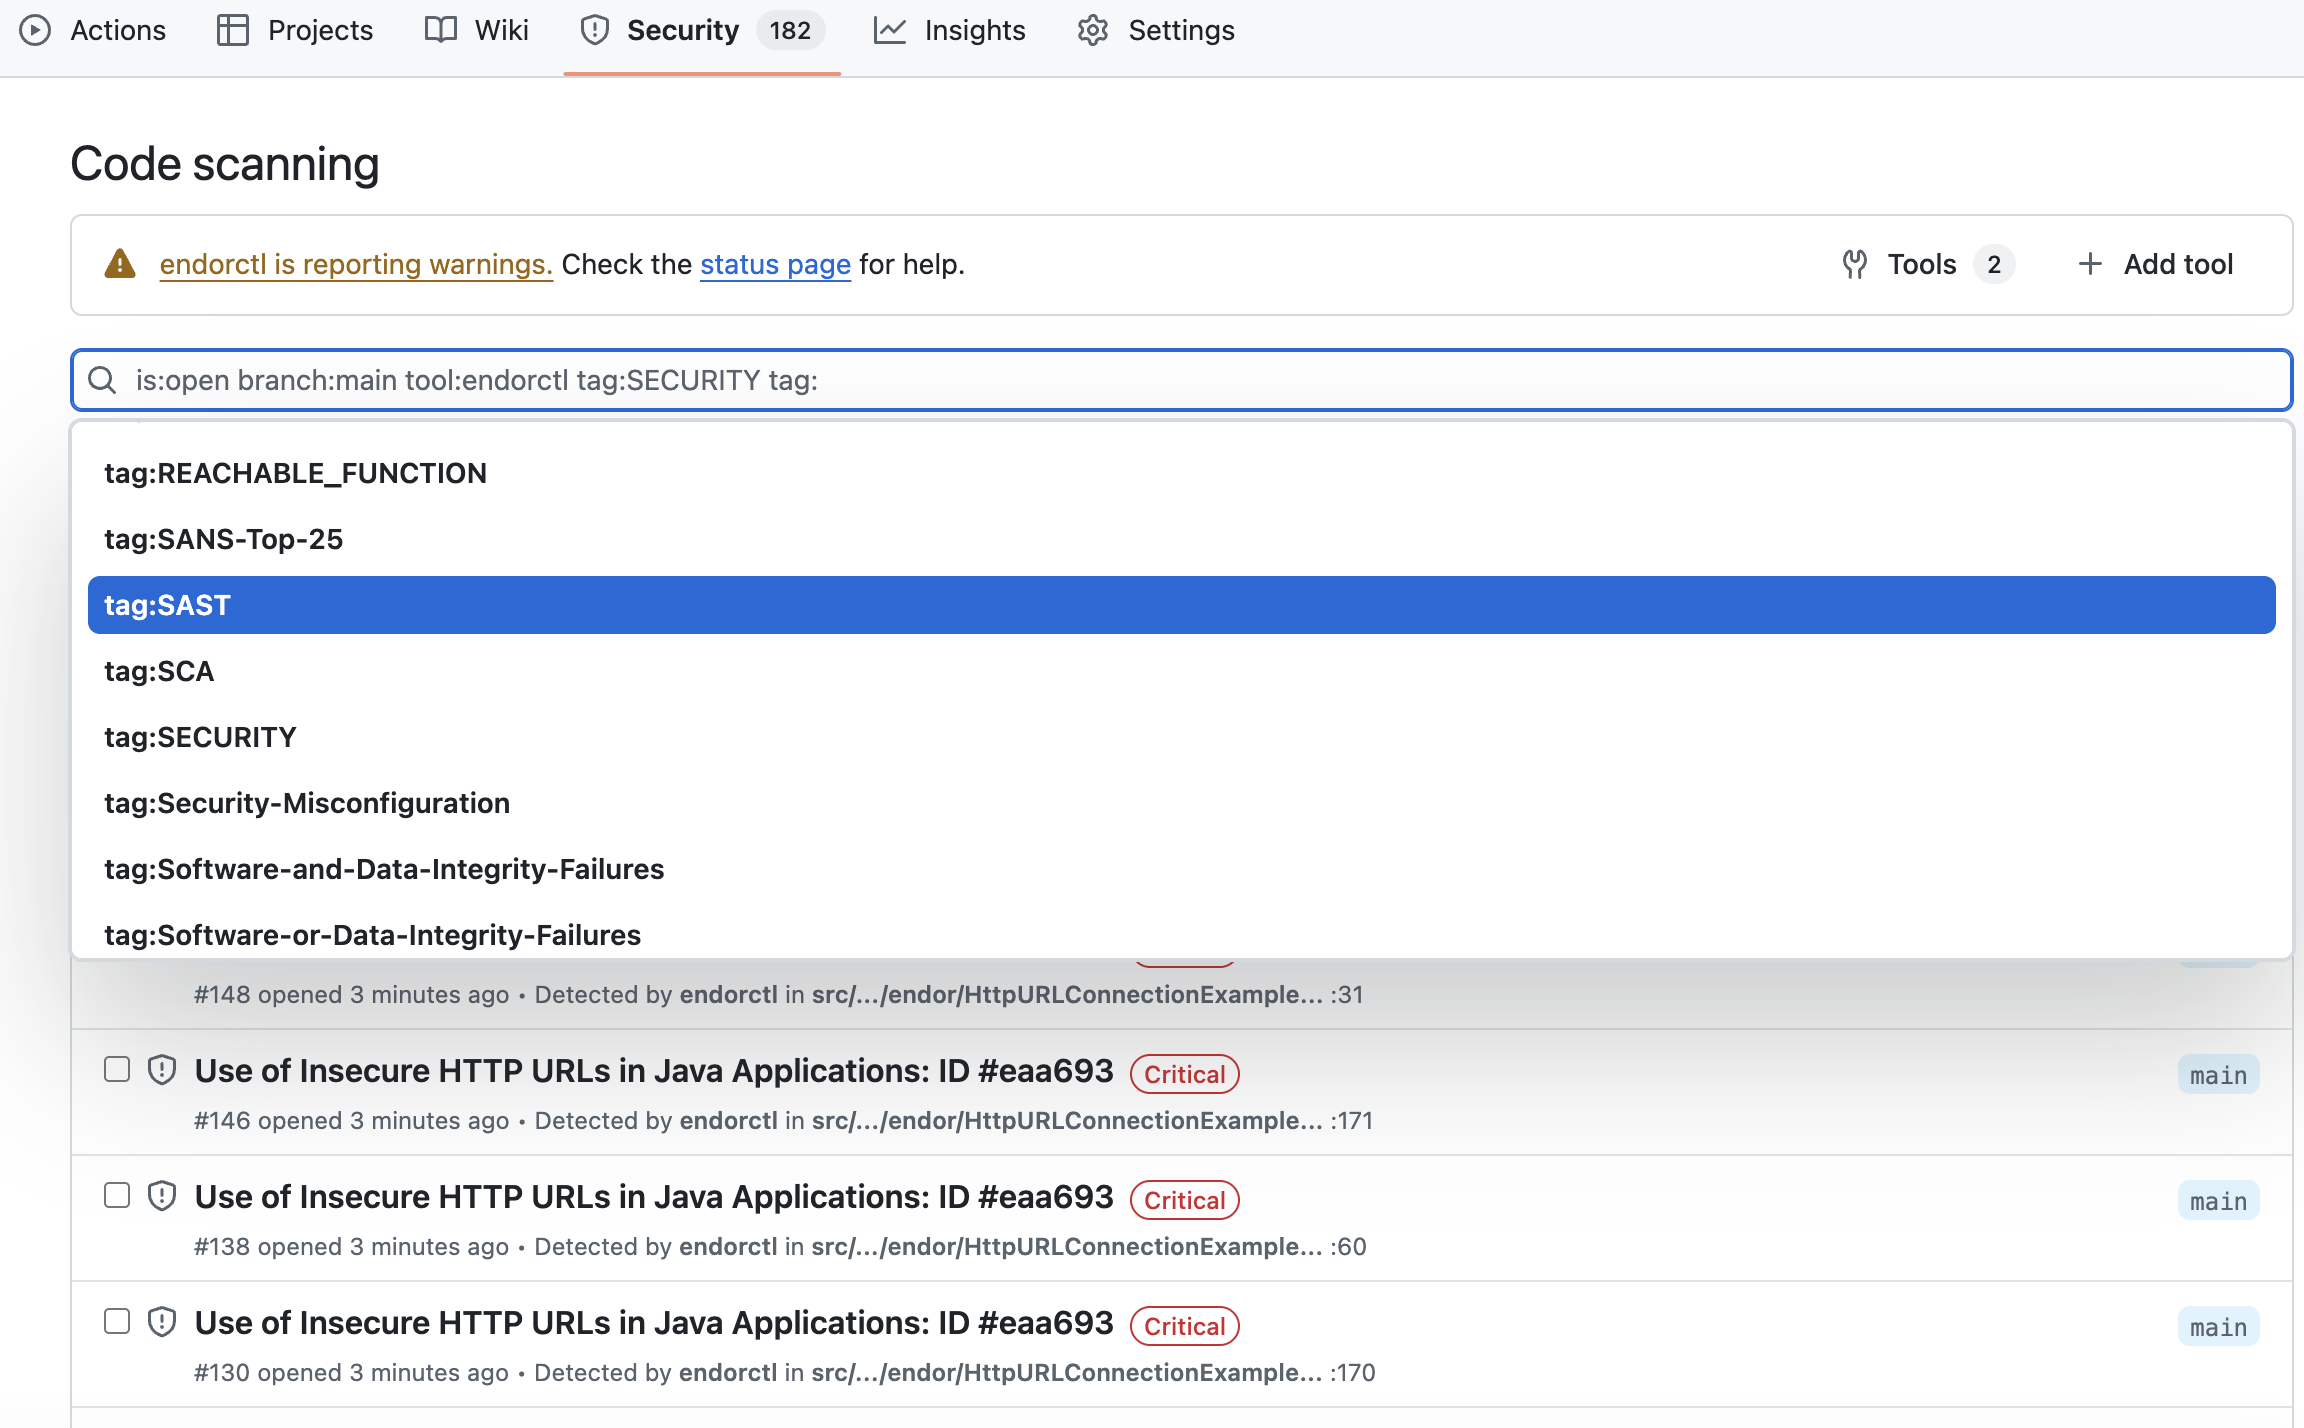
Task: Click the Projects board icon
Action: point(232,30)
